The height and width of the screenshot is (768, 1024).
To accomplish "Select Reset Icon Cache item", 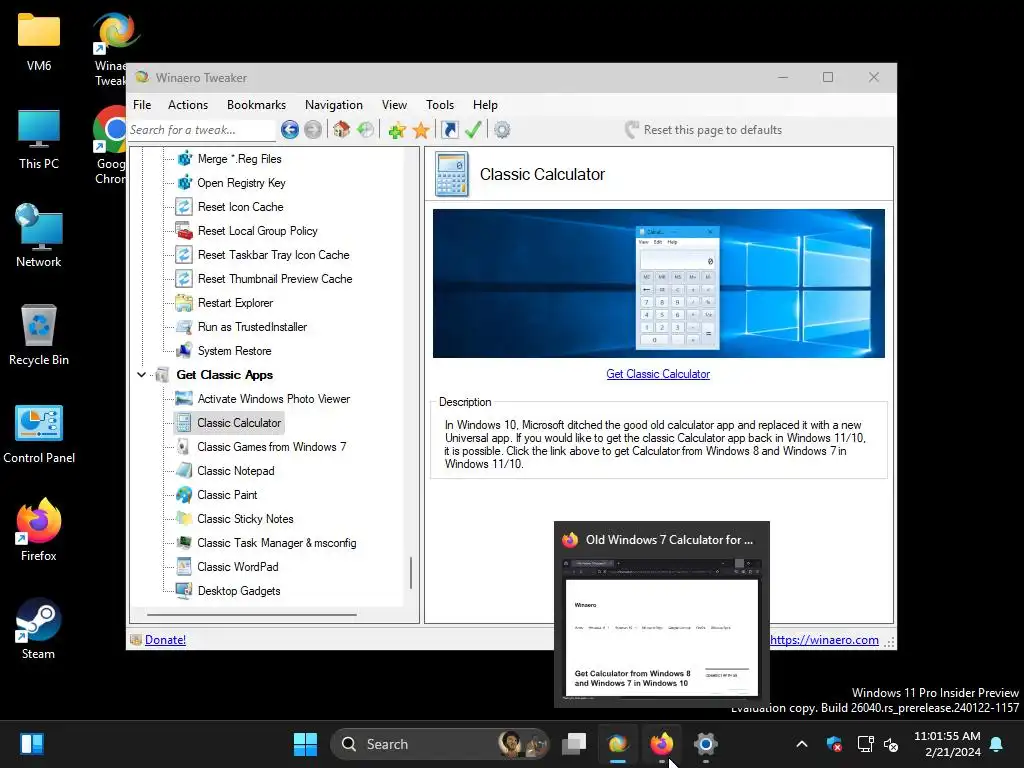I will 240,207.
